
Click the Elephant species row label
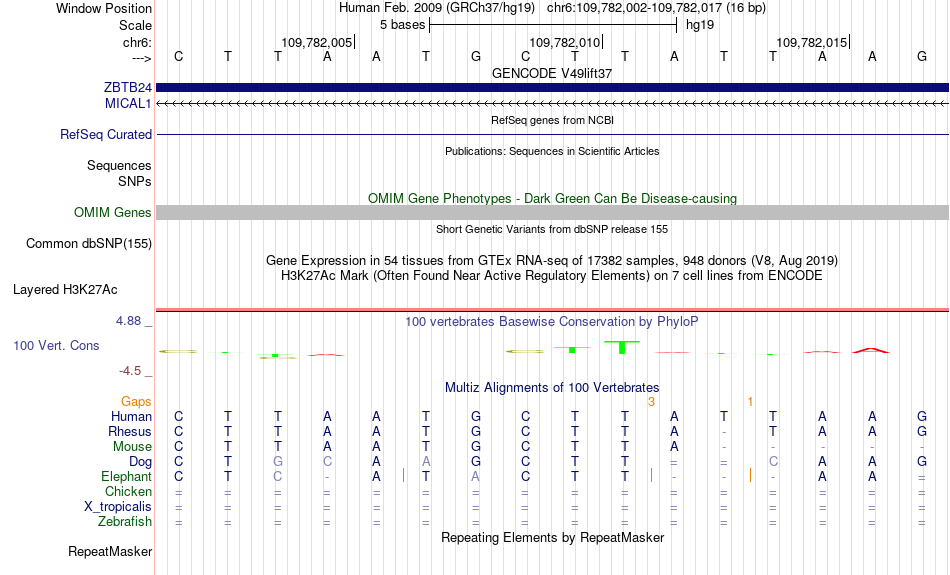(126, 476)
